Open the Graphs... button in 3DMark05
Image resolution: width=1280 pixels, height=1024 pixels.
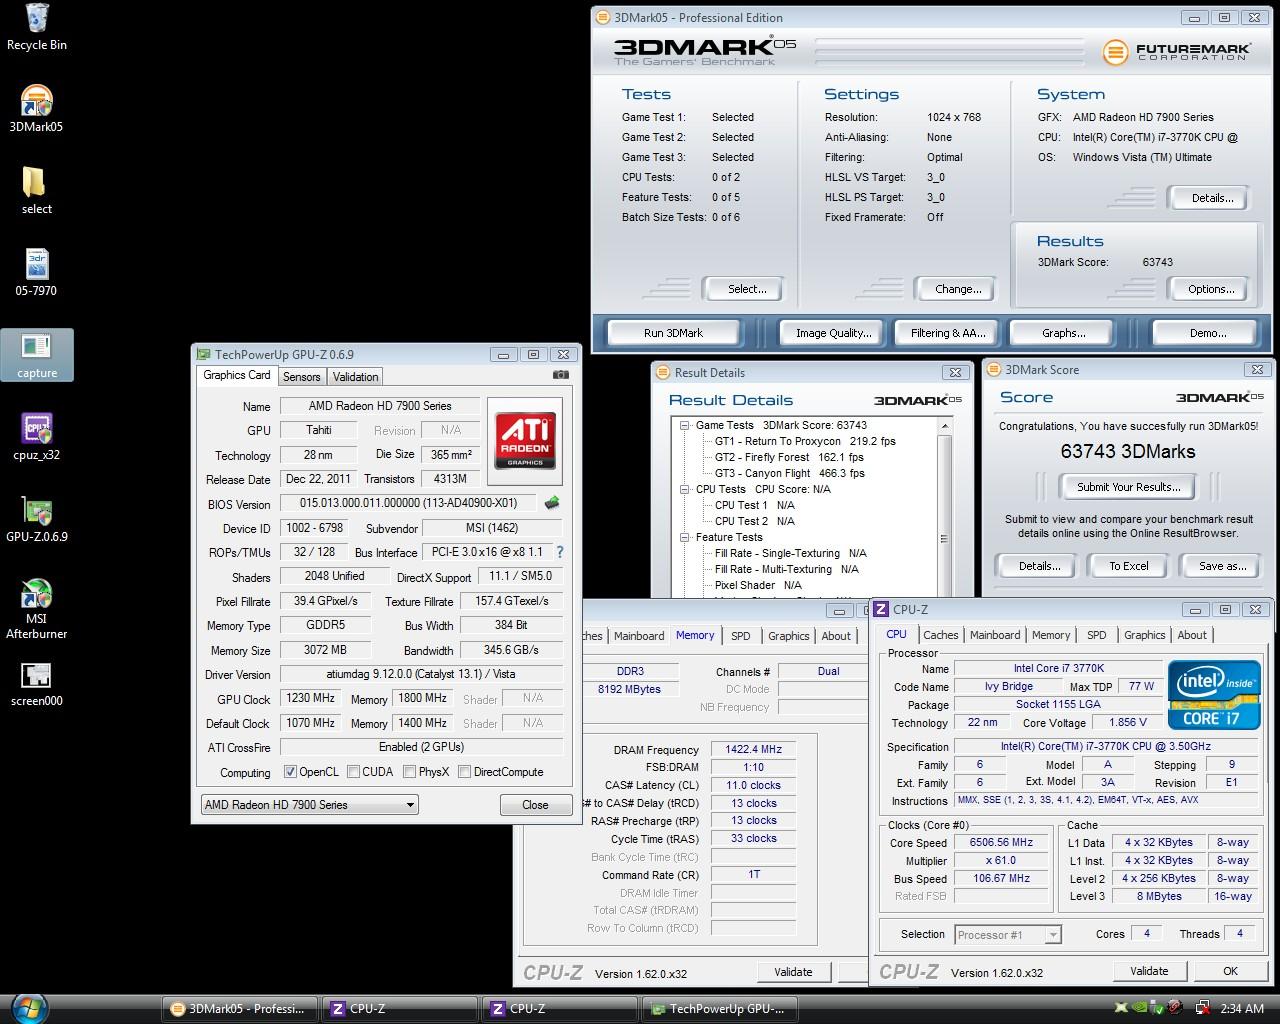[x=1063, y=333]
